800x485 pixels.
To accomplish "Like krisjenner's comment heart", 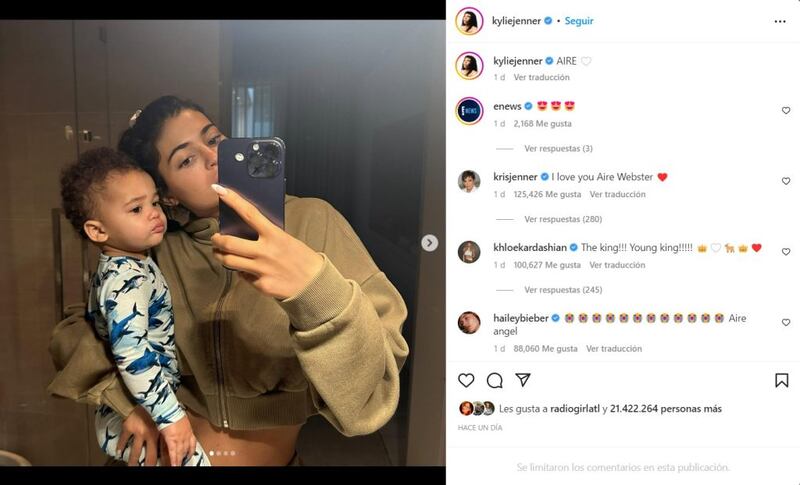I will click(x=786, y=181).
